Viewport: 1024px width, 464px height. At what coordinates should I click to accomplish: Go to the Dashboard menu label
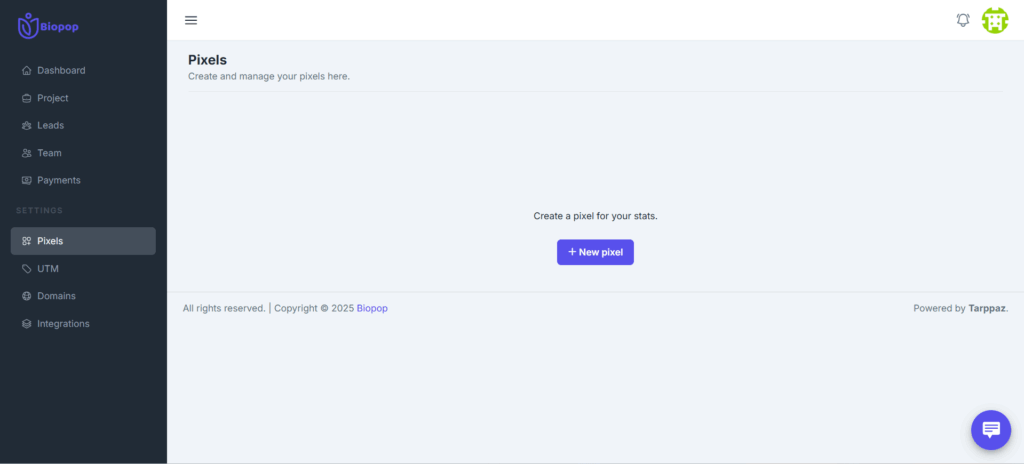coord(61,71)
